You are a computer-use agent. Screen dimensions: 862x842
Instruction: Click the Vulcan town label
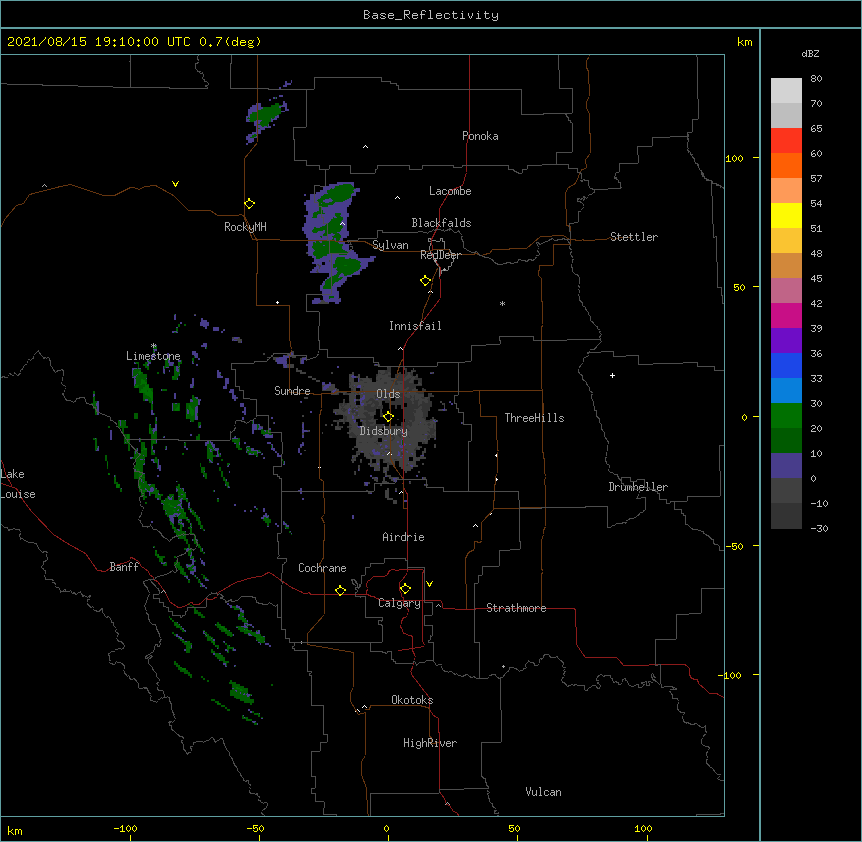tap(543, 792)
